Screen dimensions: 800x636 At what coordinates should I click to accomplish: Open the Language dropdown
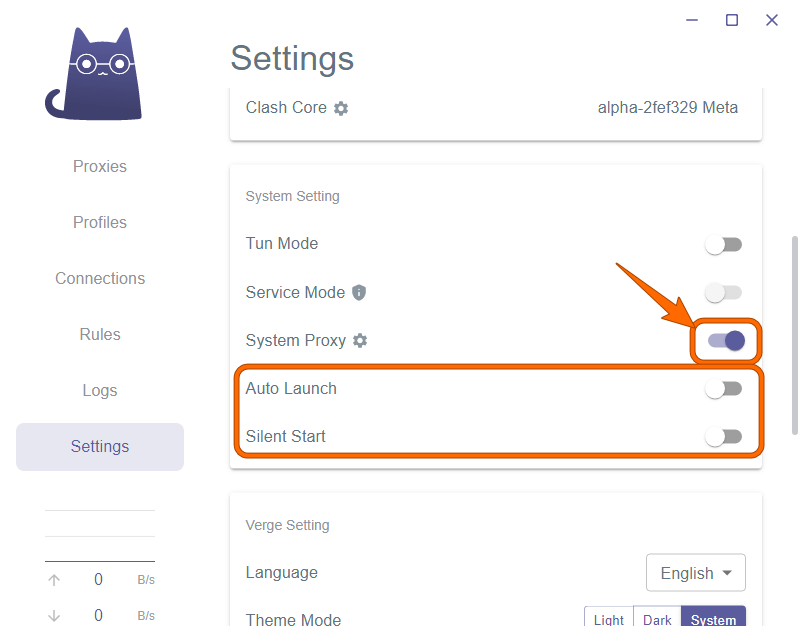(696, 574)
